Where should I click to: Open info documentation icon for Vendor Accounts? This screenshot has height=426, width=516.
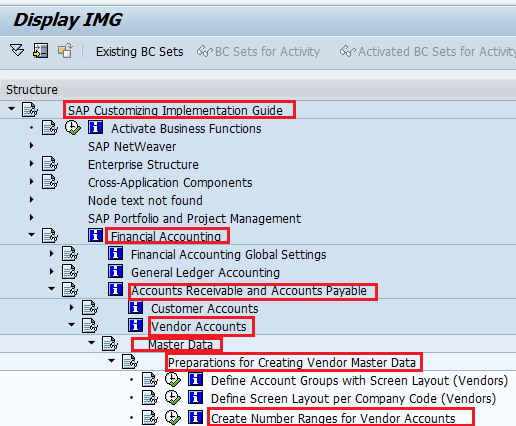135,325
